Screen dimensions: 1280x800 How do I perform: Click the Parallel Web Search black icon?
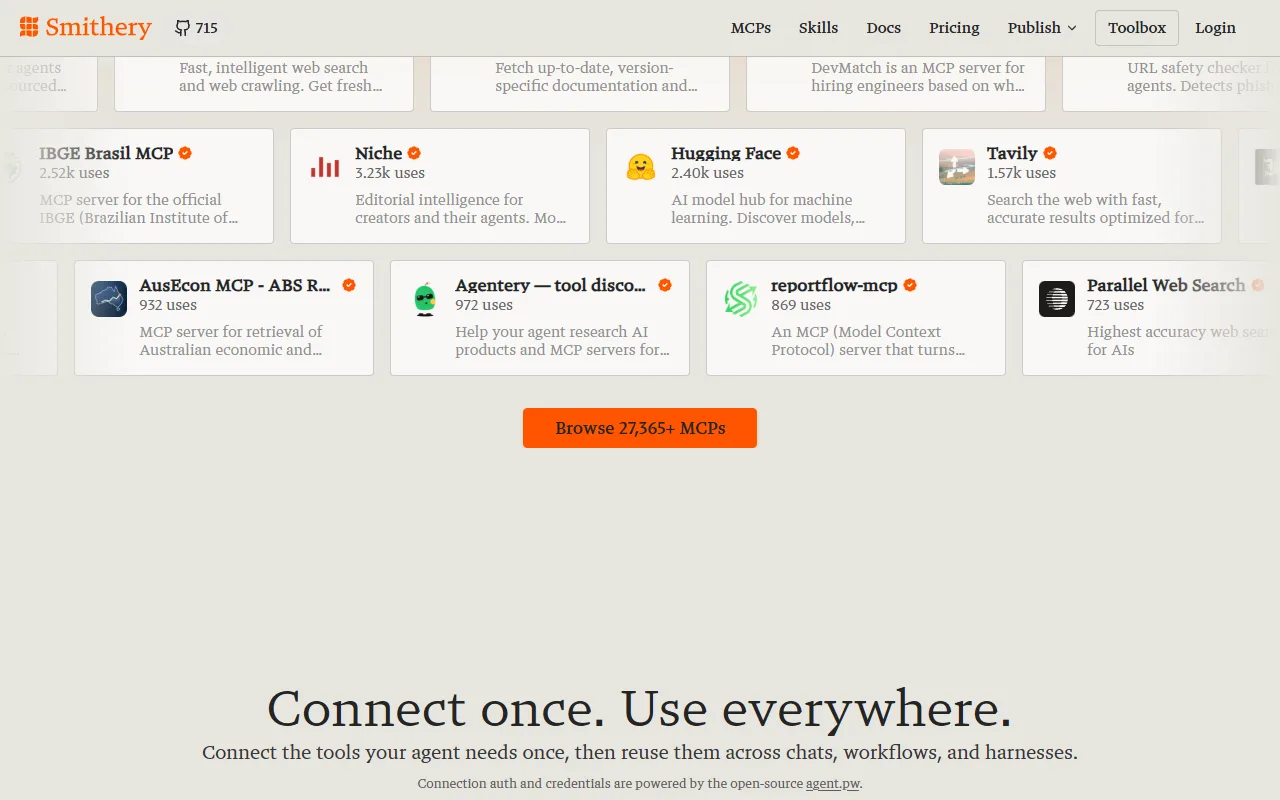tap(1057, 299)
